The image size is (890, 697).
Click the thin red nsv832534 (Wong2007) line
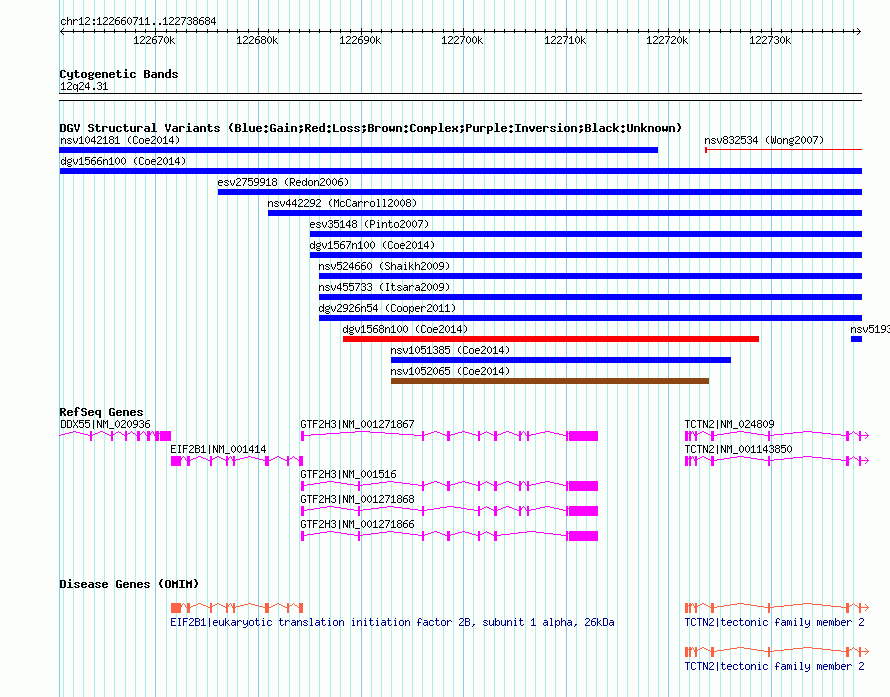783,150
